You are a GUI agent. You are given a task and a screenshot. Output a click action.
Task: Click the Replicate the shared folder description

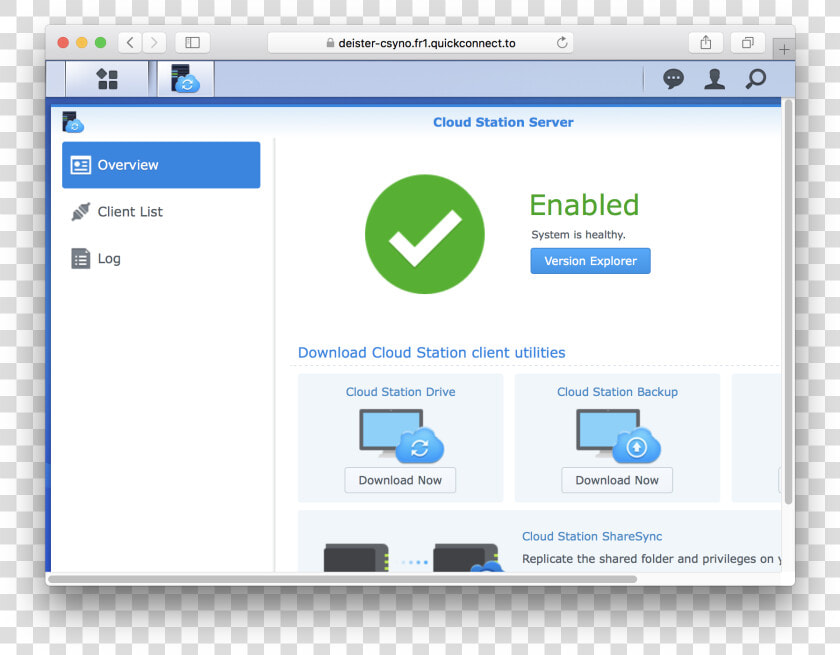pos(651,559)
